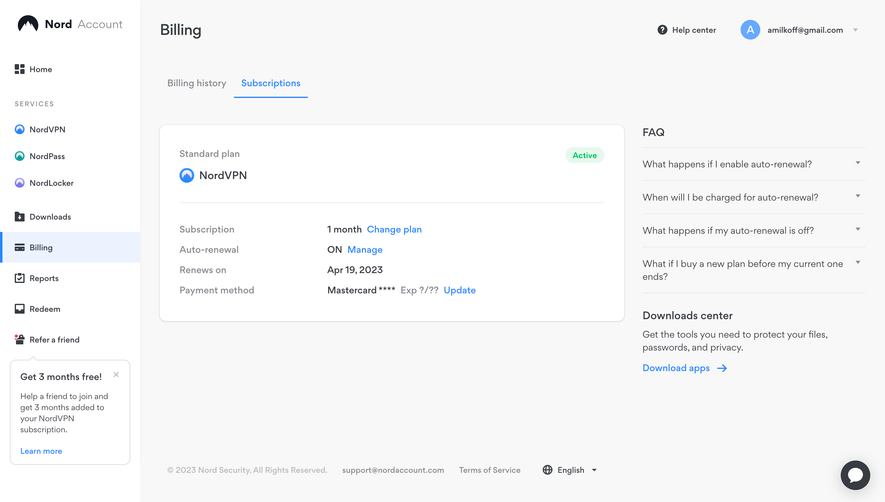Open the account email dropdown arrow
This screenshot has width=885, height=502.
[x=856, y=30]
